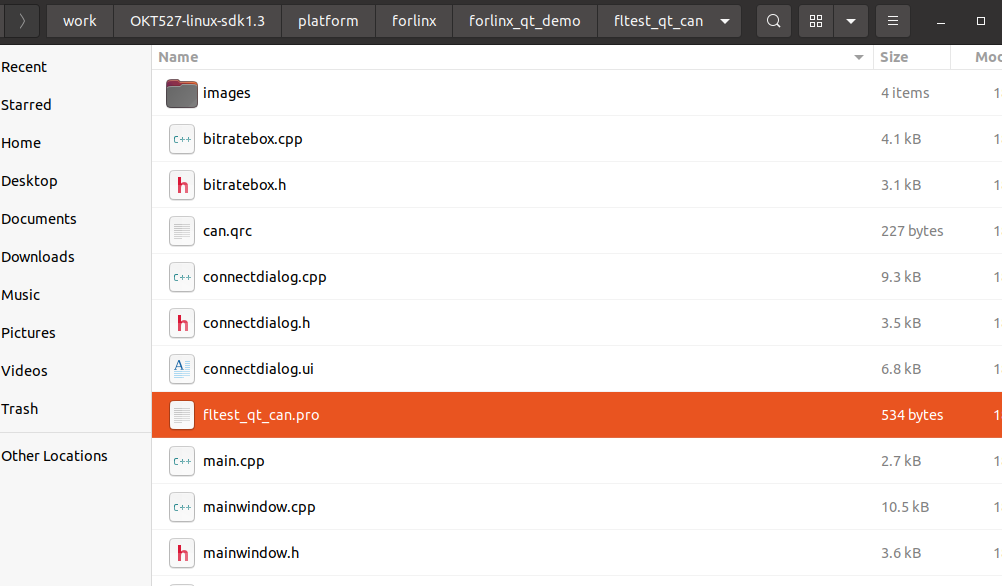Select the mainwindow.cpp C++ file icon
Image resolution: width=1002 pixels, height=586 pixels.
point(181,507)
